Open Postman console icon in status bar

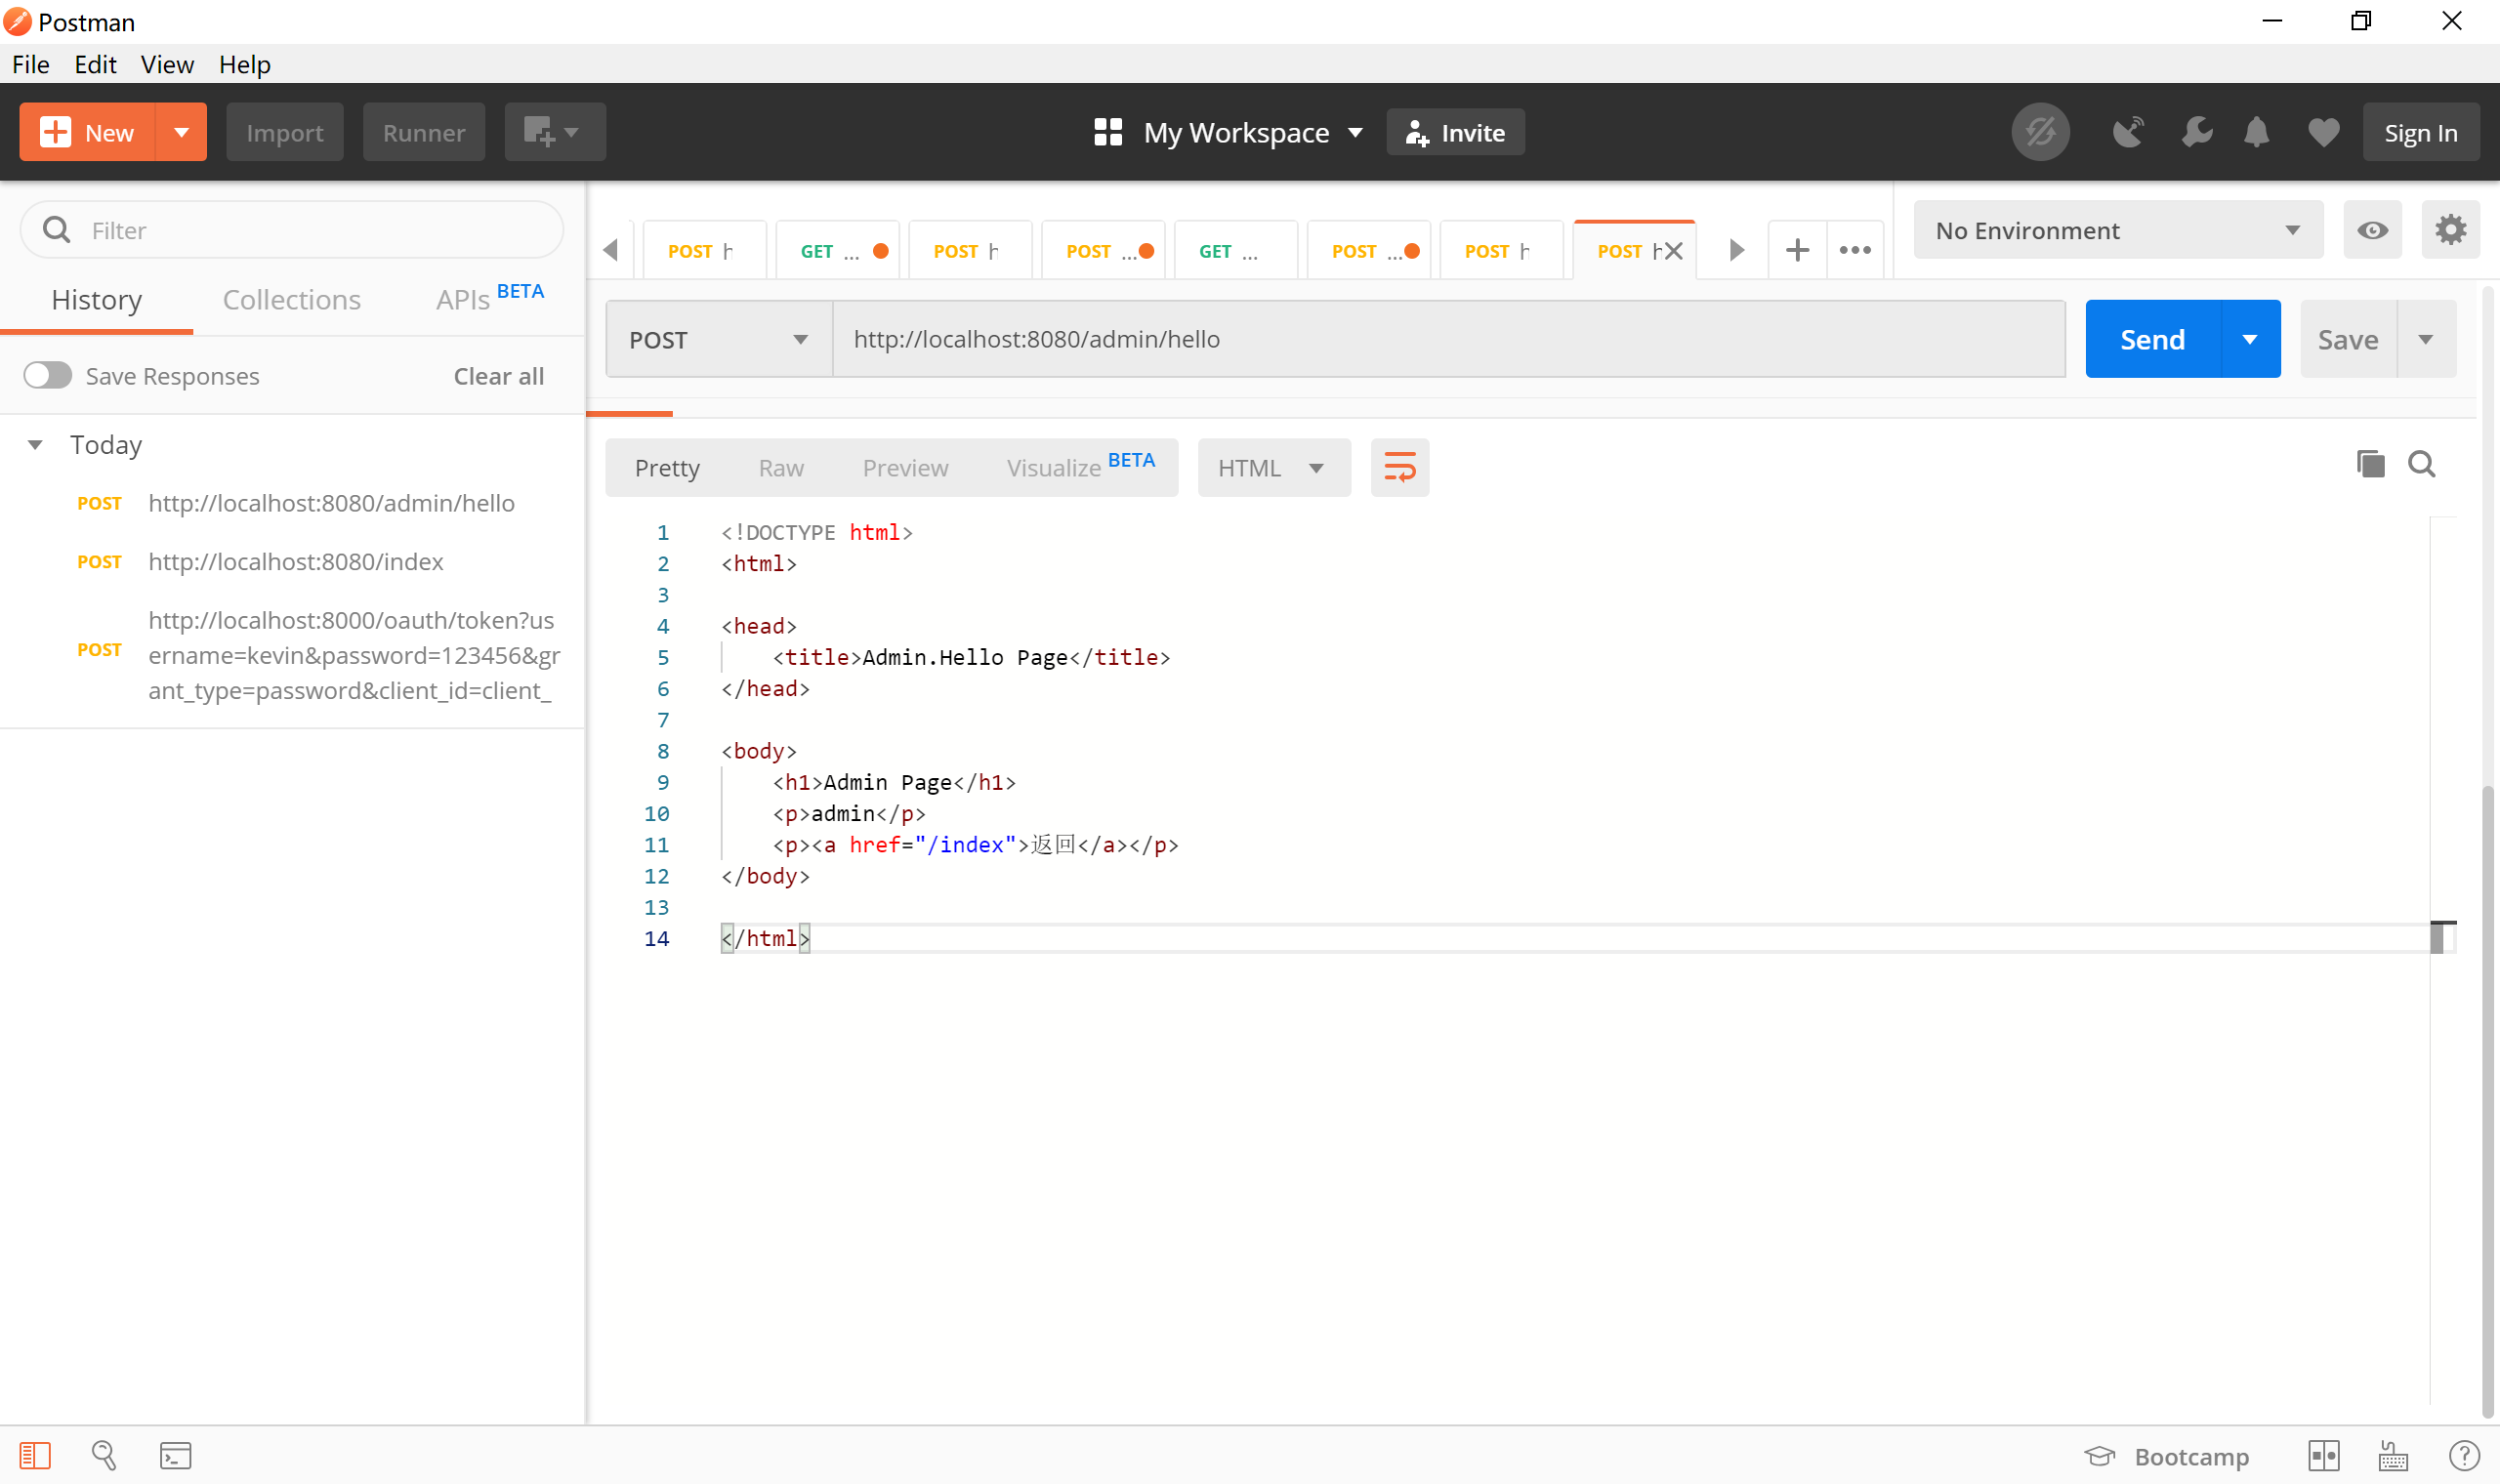click(x=175, y=1455)
